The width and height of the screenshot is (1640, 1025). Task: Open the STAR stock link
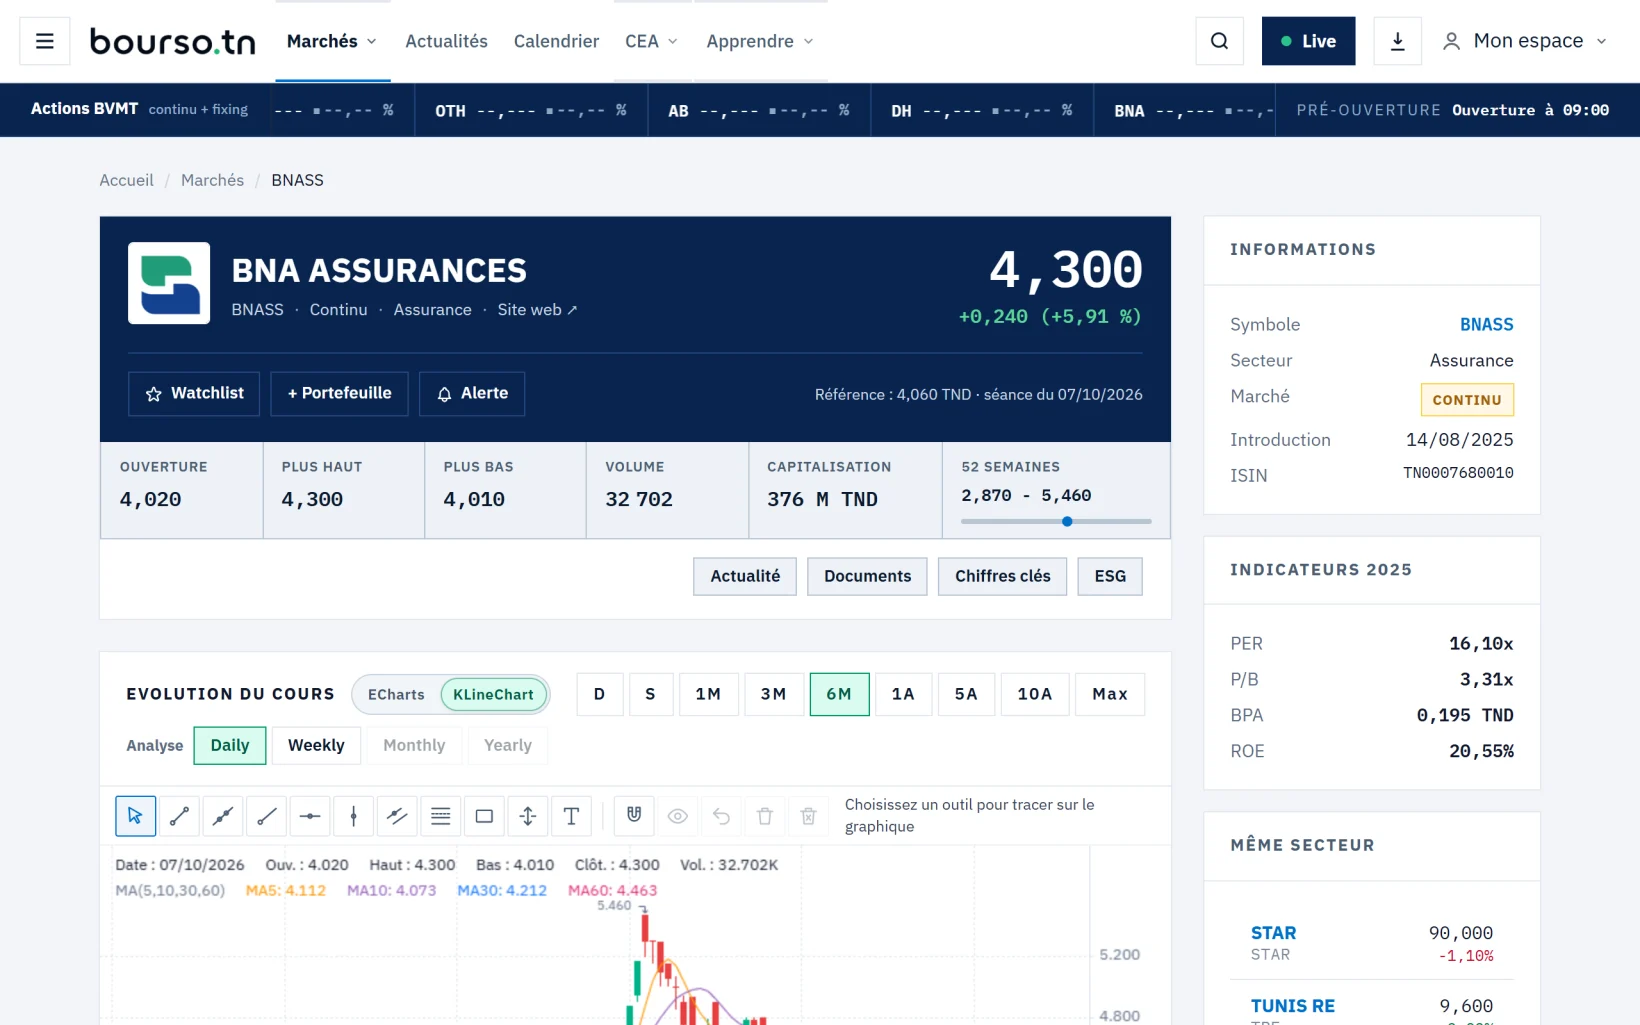(1273, 932)
